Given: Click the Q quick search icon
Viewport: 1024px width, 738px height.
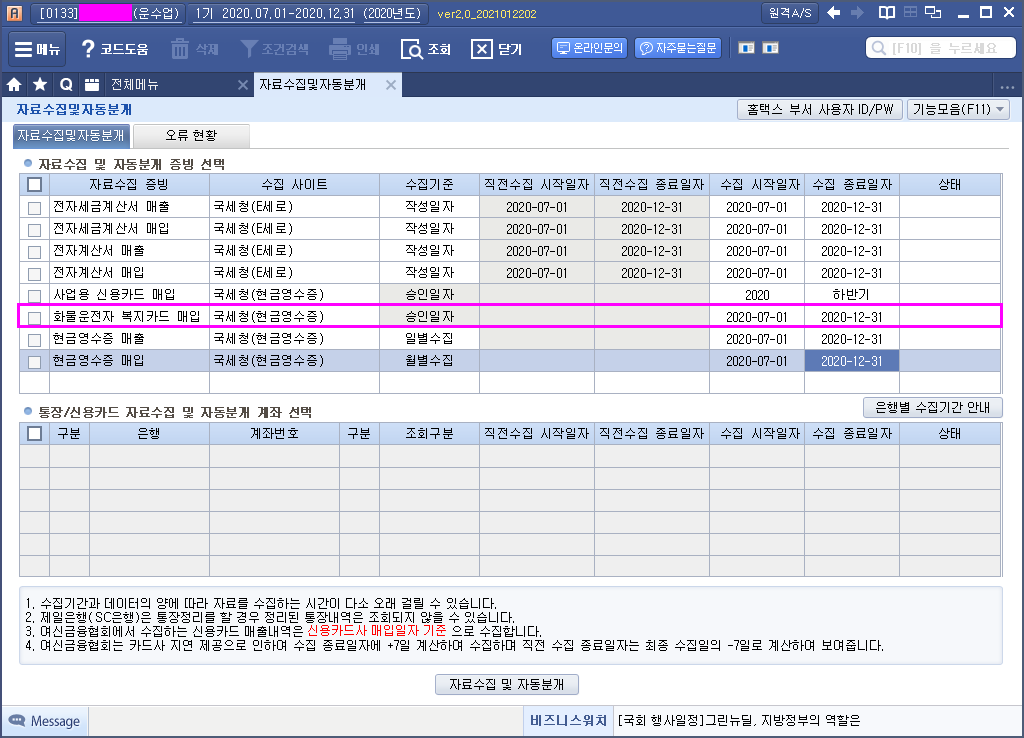Looking at the screenshot, I should (66, 85).
